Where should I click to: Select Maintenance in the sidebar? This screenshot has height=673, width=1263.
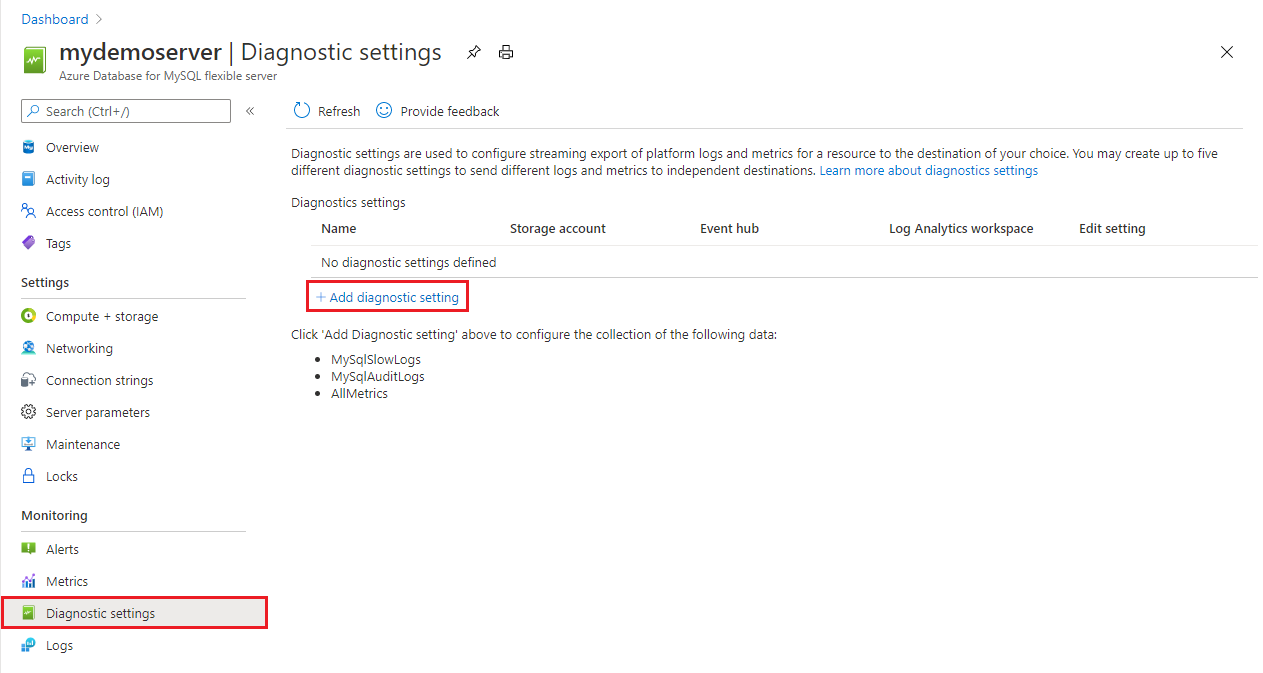pyautogui.click(x=83, y=445)
